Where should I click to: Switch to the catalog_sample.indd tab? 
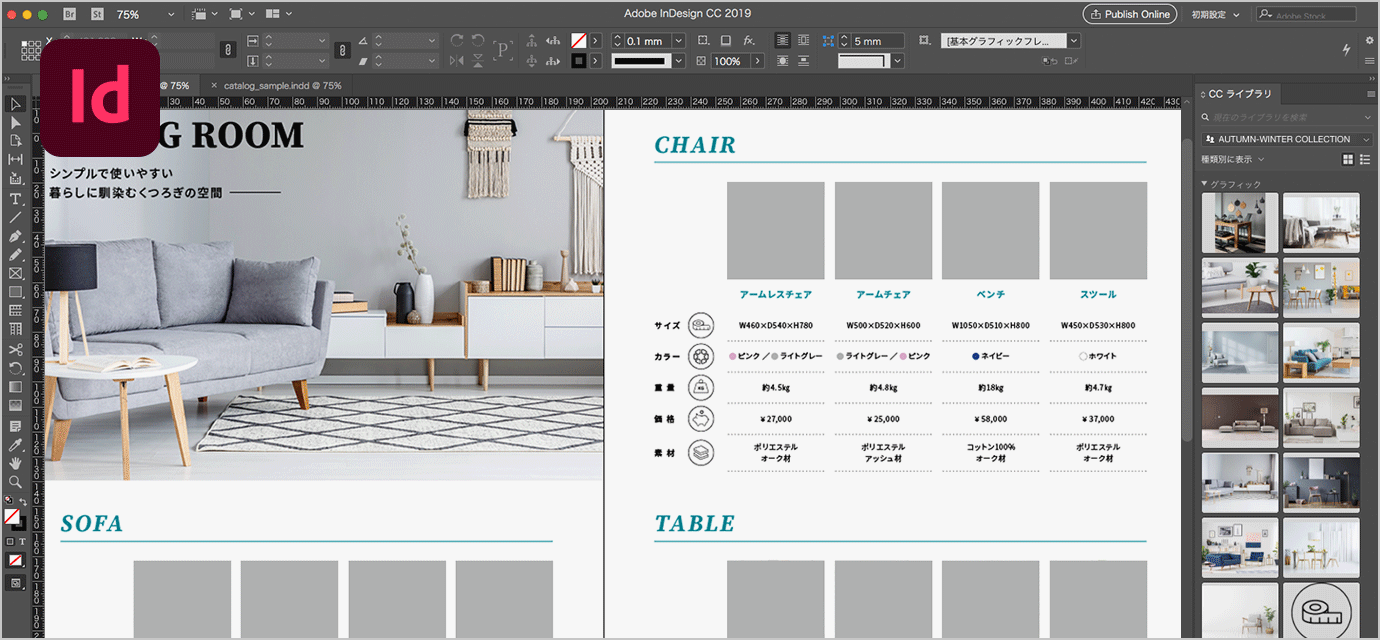[282, 86]
